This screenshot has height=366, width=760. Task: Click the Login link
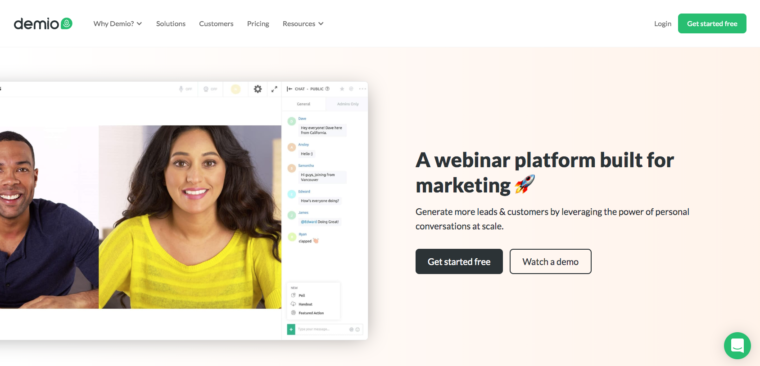(663, 23)
